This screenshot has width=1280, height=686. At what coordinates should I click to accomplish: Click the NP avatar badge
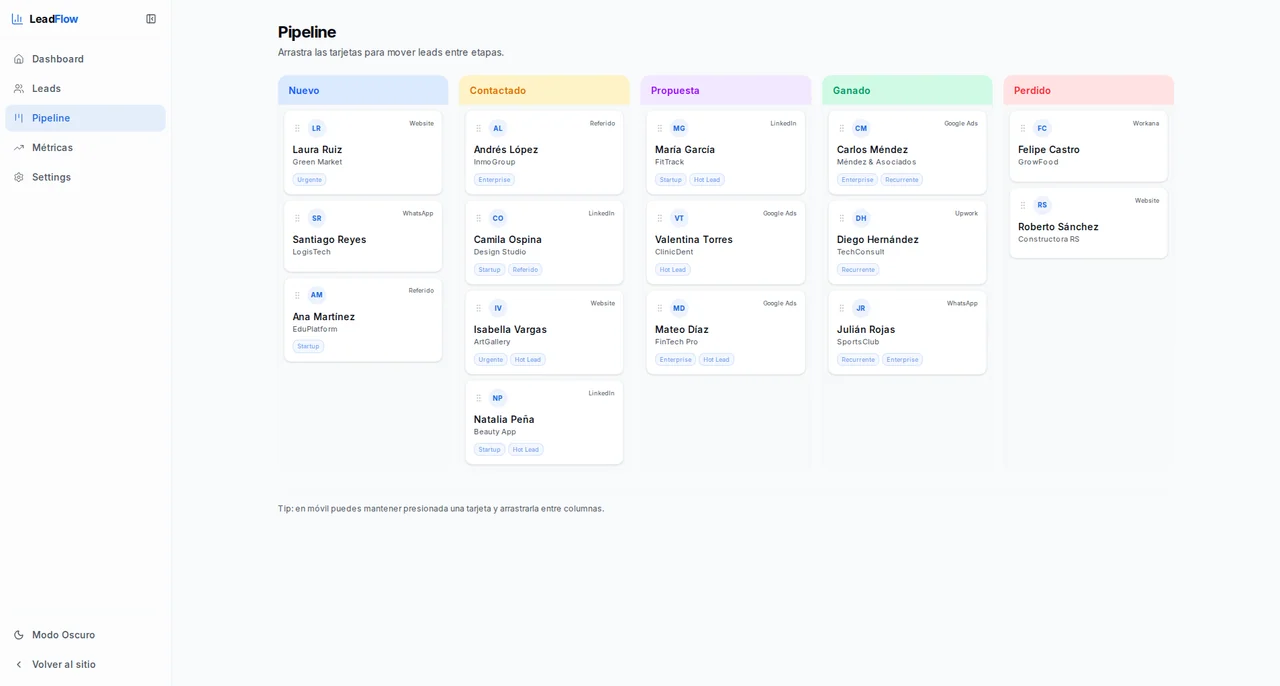point(498,398)
